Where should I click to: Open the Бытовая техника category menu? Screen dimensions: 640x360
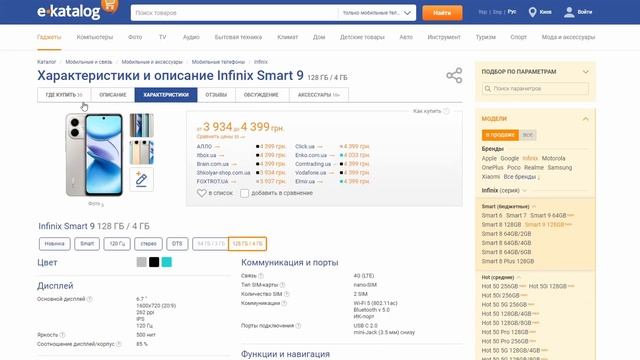[238, 37]
